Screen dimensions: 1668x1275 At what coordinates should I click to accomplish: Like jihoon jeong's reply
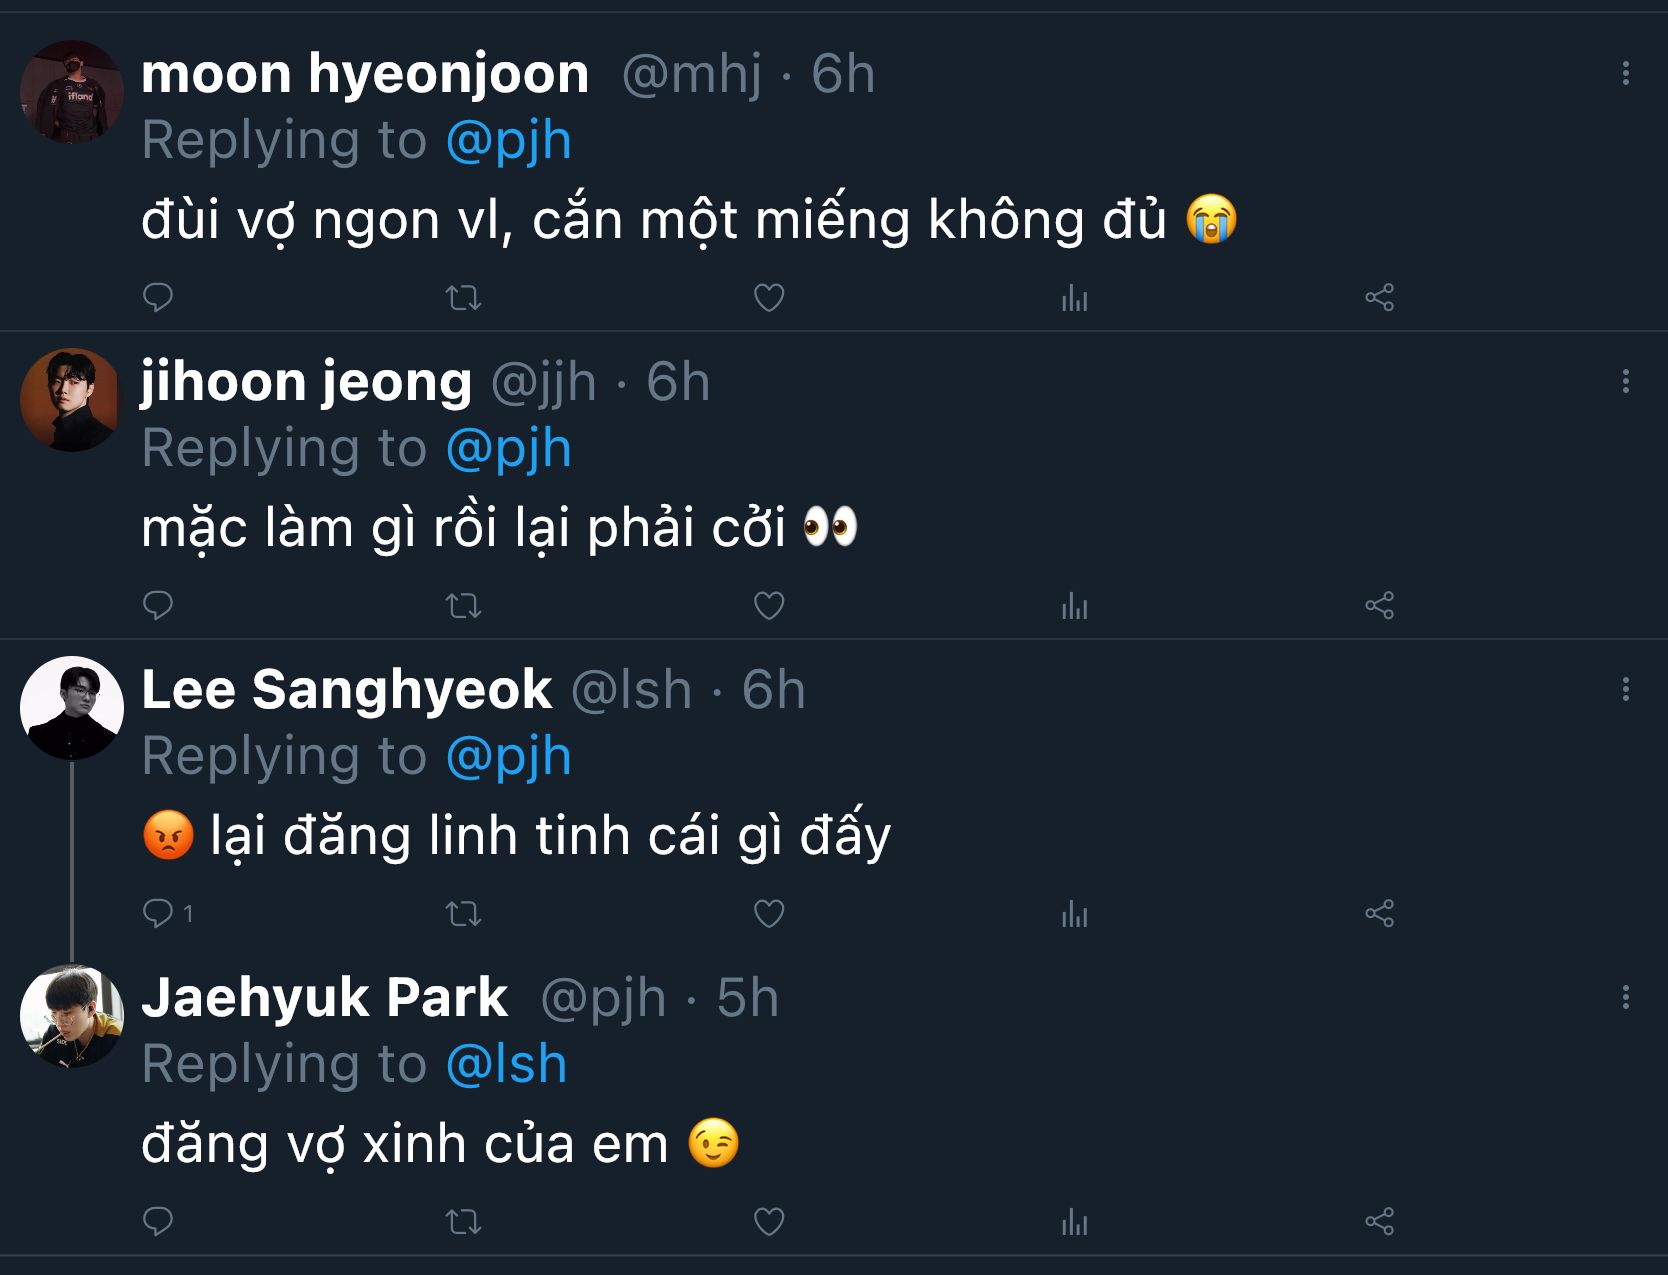click(x=768, y=605)
